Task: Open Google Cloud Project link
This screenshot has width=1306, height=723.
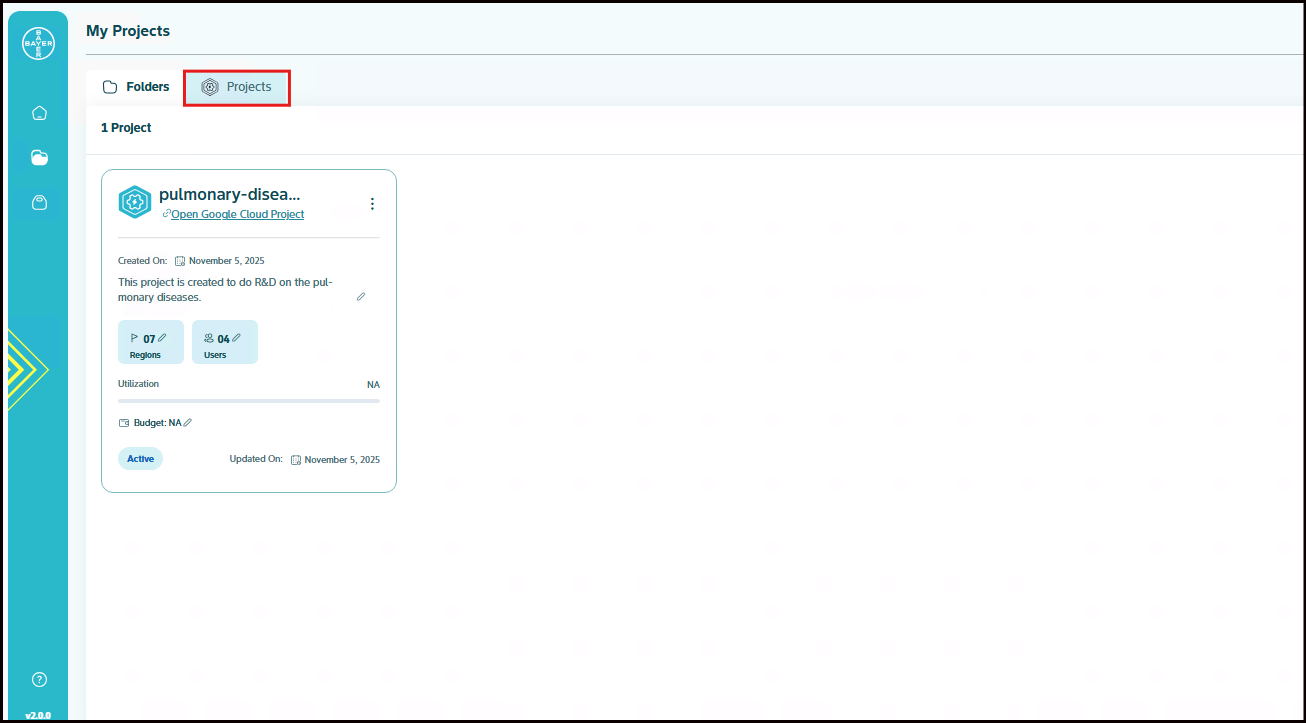Action: coord(237,214)
